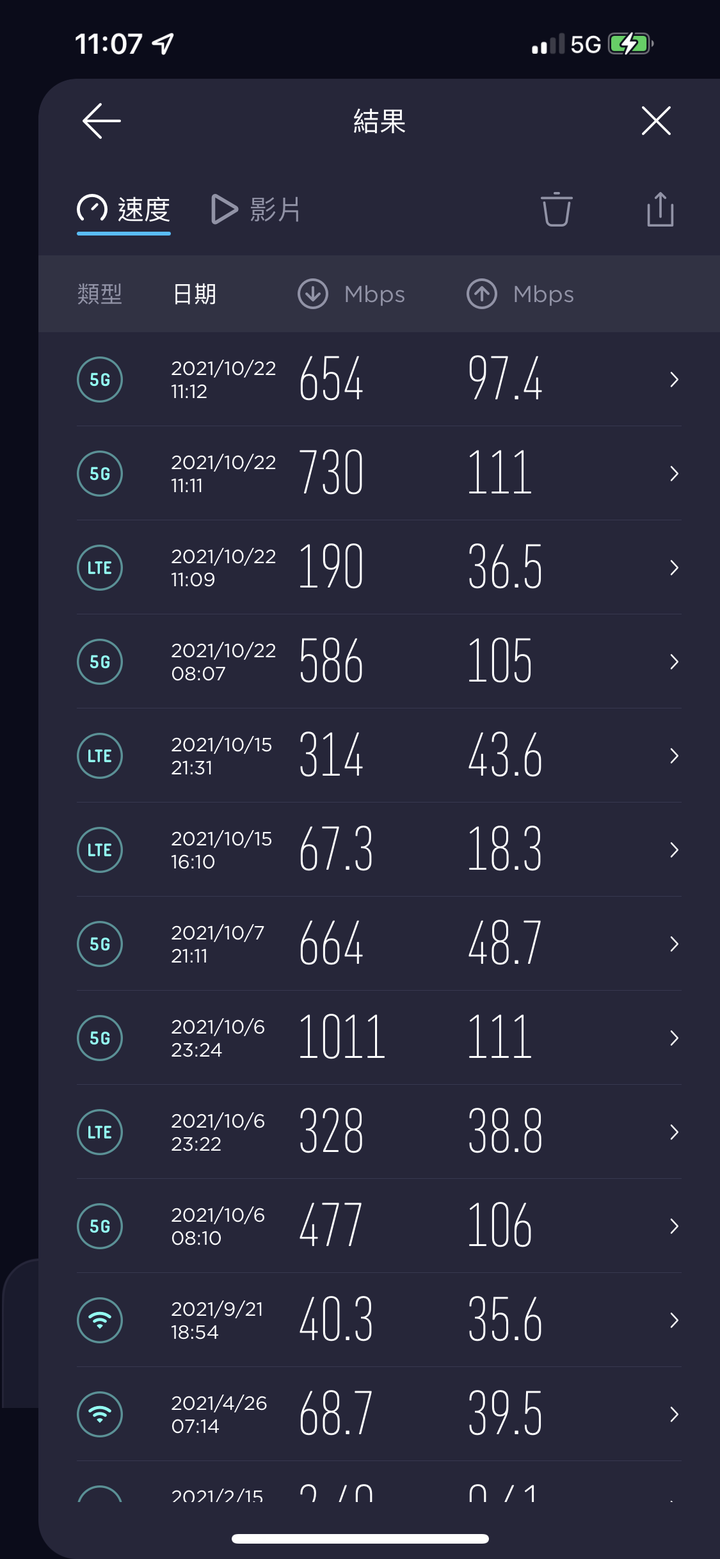Expand the 1011 Mbps result chevron
The width and height of the screenshot is (720, 1559).
tap(674, 1038)
